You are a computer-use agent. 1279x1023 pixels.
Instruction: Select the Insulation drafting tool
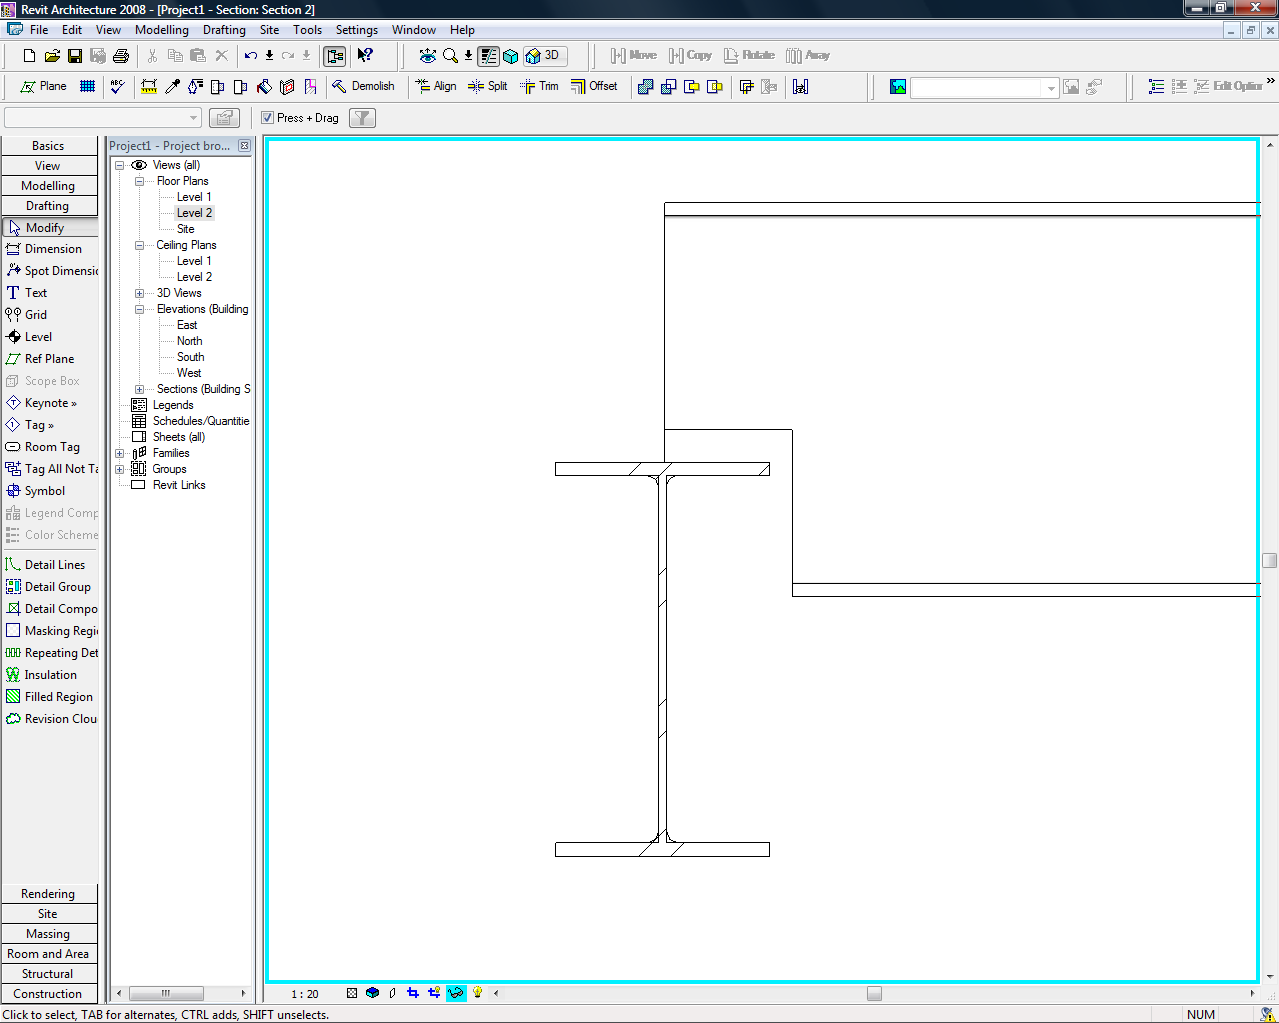click(50, 675)
